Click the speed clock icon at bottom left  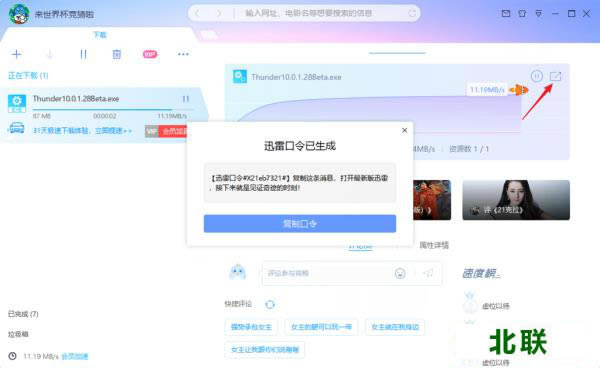12,356
